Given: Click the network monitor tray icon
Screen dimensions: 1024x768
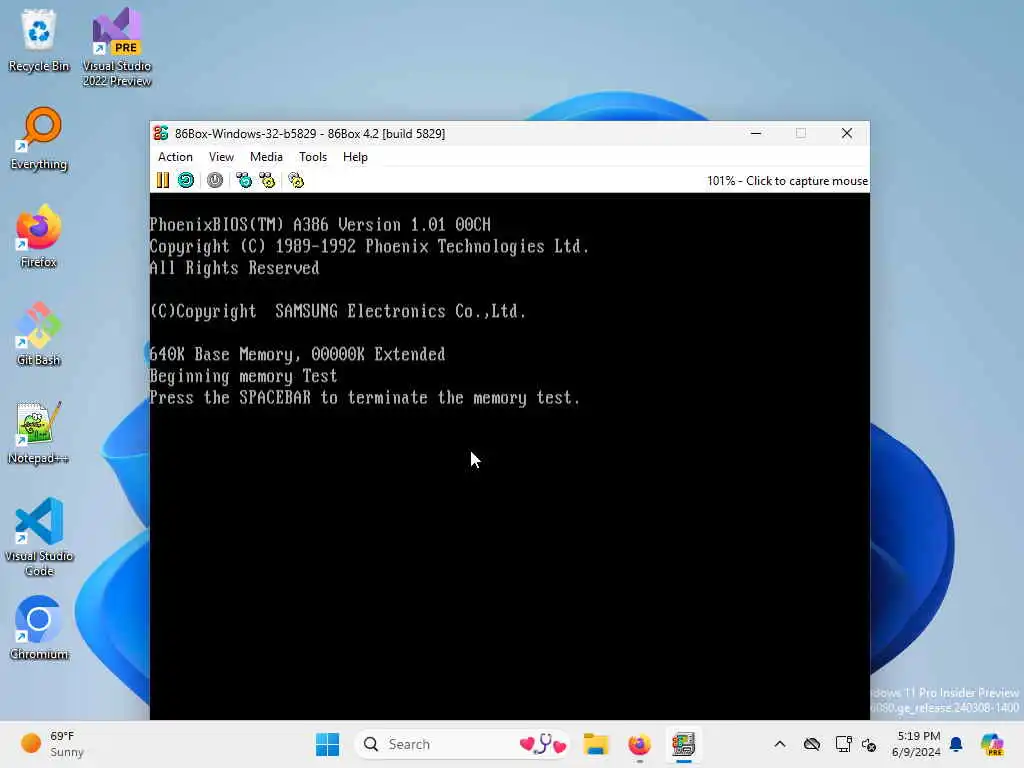Looking at the screenshot, I should (843, 744).
